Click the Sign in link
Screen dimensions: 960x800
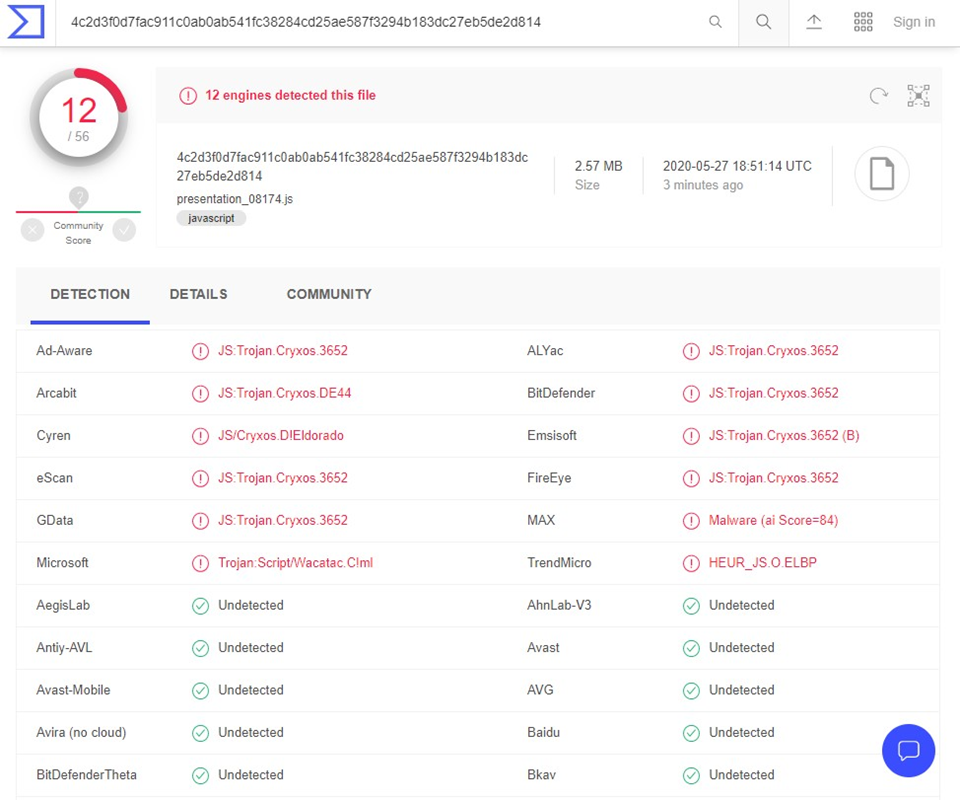tap(913, 22)
